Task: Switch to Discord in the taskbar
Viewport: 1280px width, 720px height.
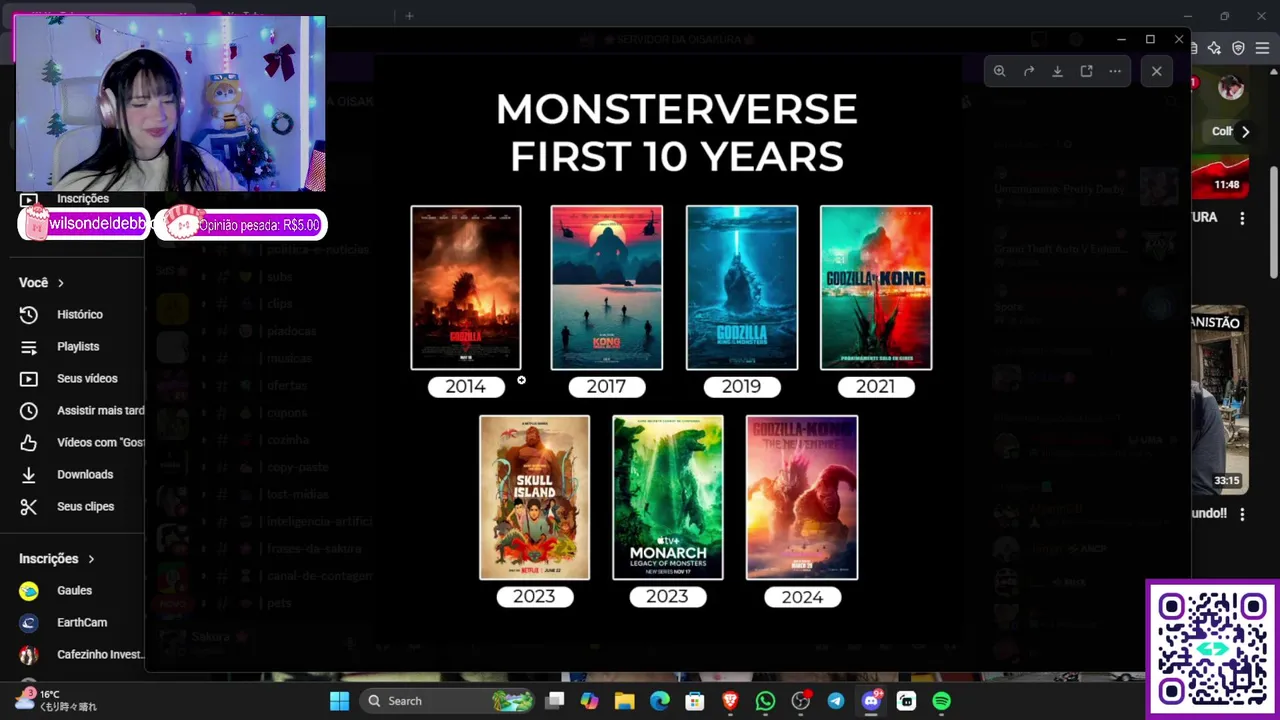Action: 871,701
